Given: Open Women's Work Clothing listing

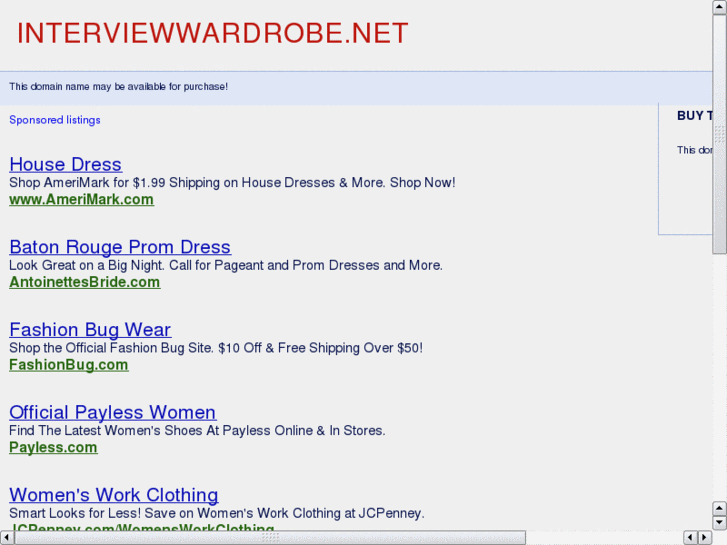Looking at the screenshot, I should click(x=114, y=495).
